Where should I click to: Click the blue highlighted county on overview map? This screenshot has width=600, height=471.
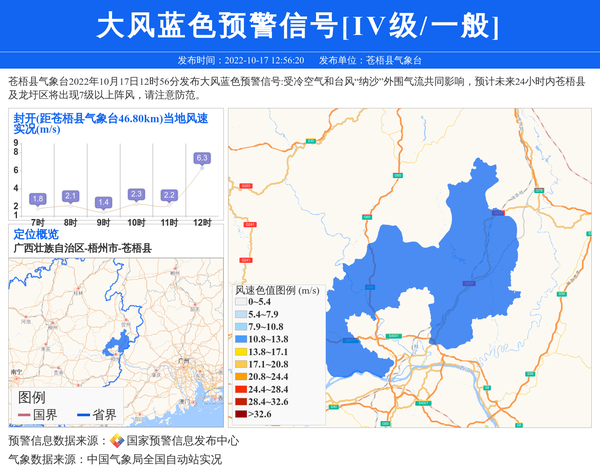coord(121,347)
